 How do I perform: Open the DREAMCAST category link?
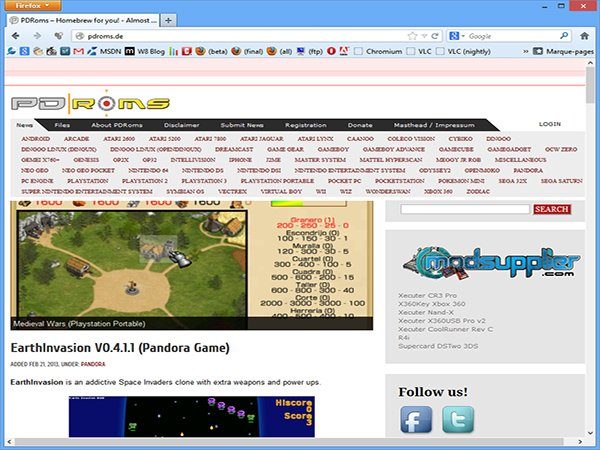point(234,149)
